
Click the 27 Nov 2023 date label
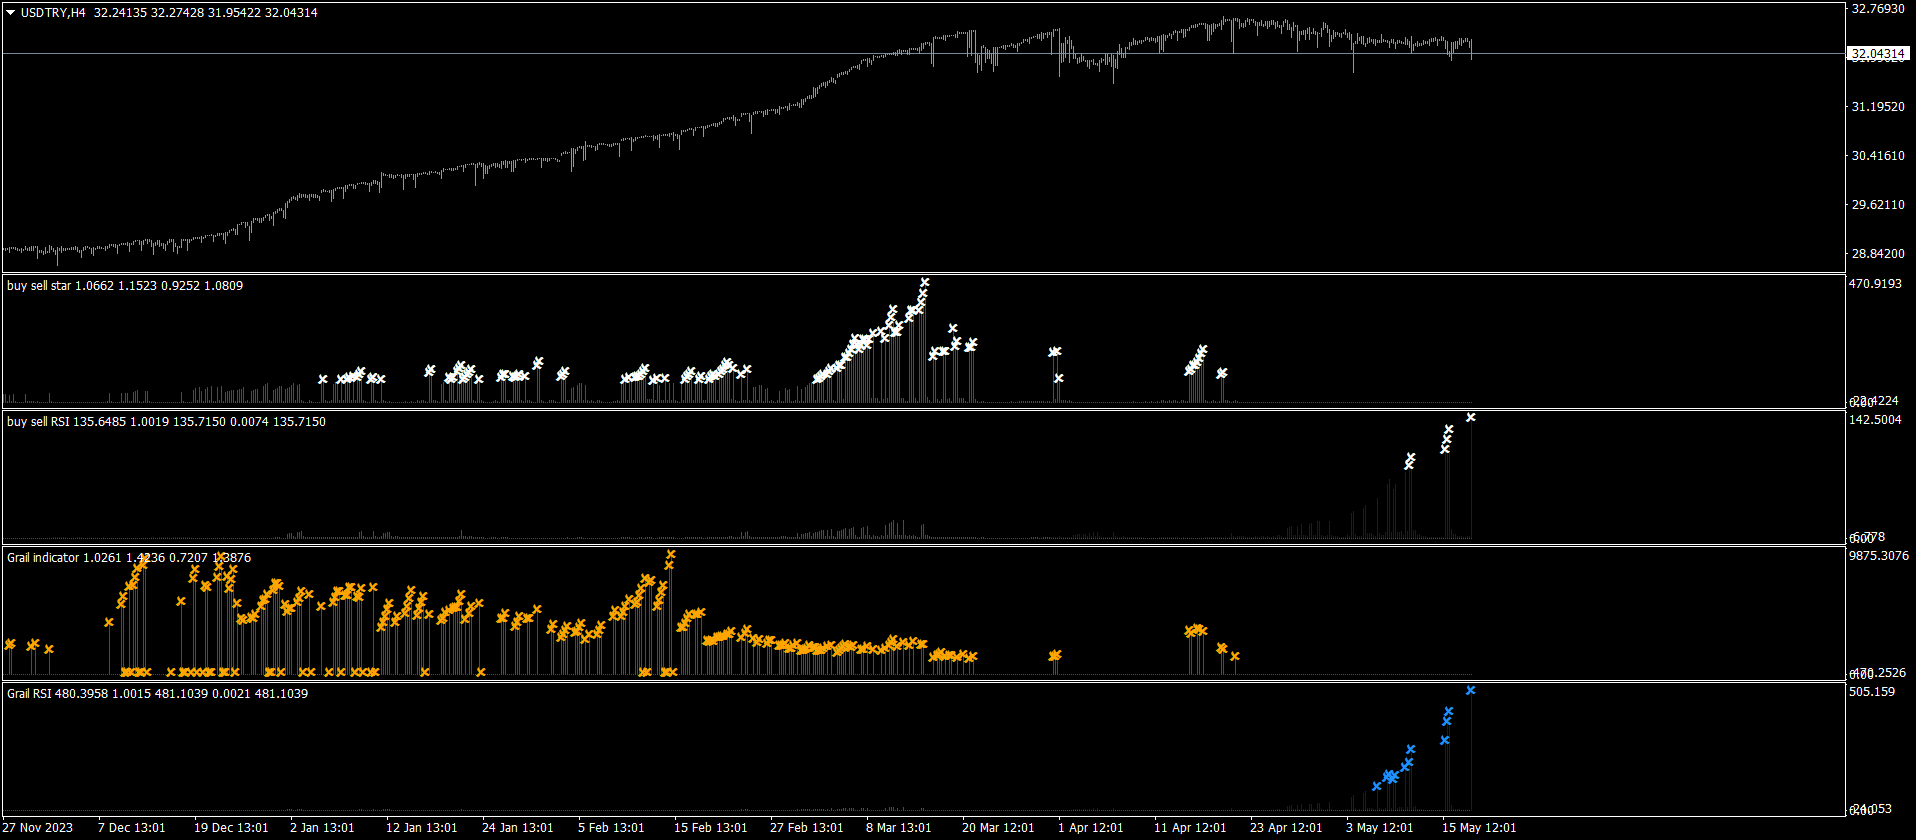click(38, 828)
